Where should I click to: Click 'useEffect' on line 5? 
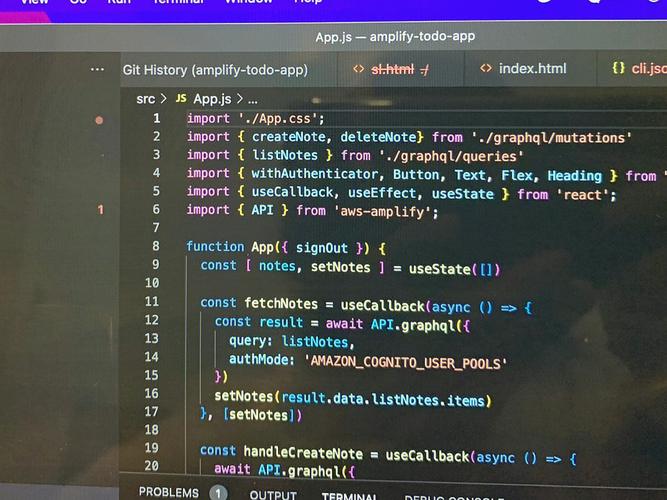click(x=382, y=193)
